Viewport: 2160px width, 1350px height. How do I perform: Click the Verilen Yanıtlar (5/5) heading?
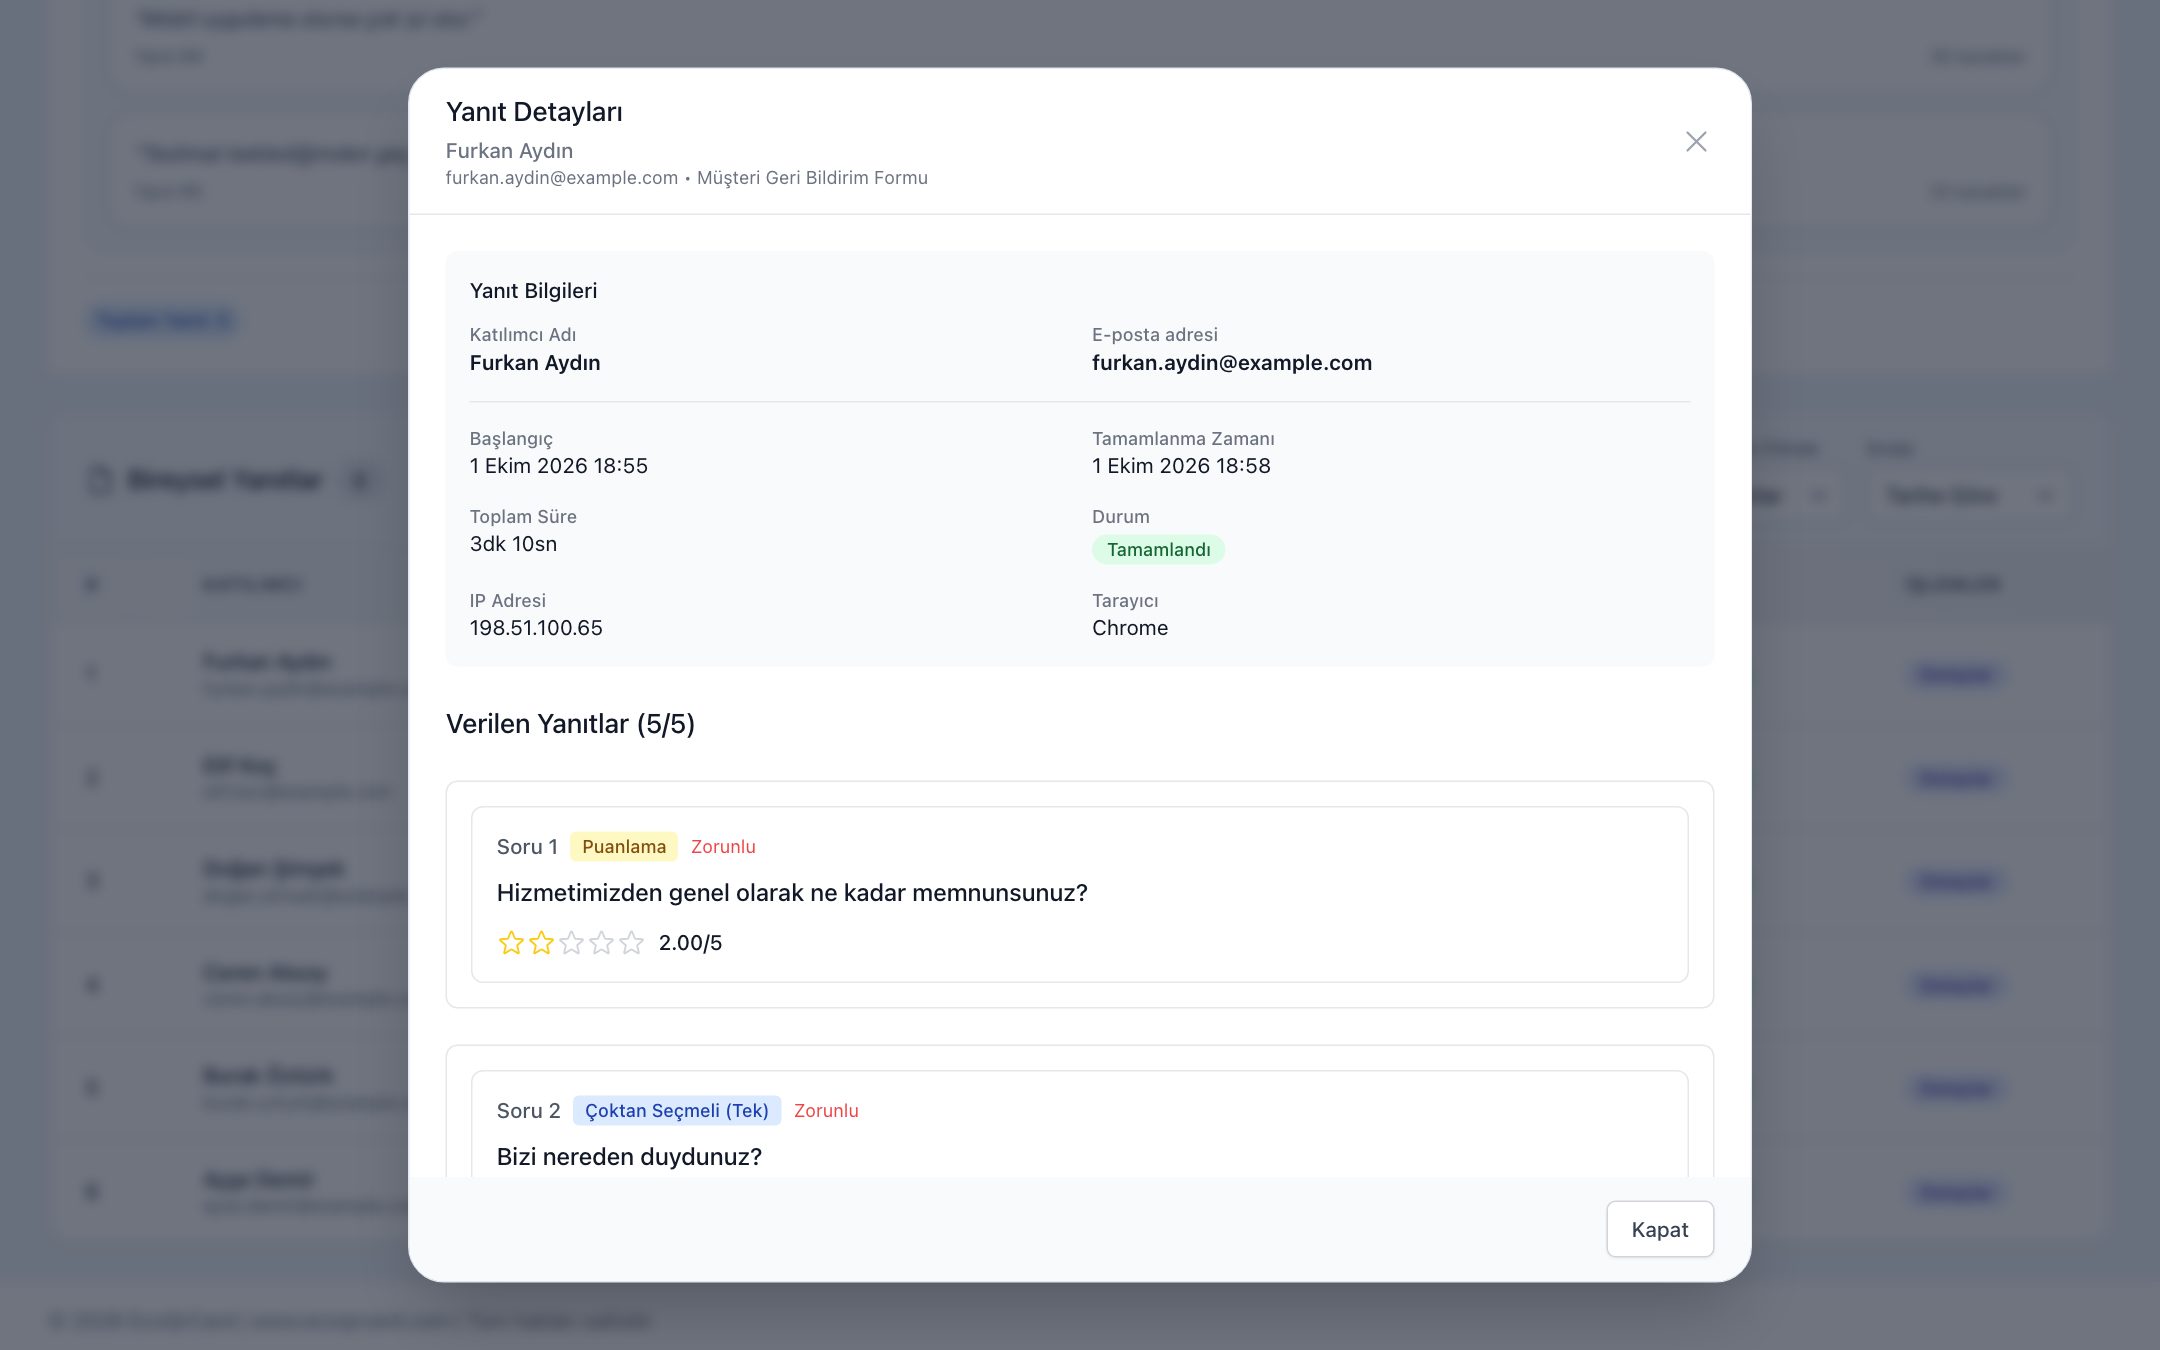point(570,724)
